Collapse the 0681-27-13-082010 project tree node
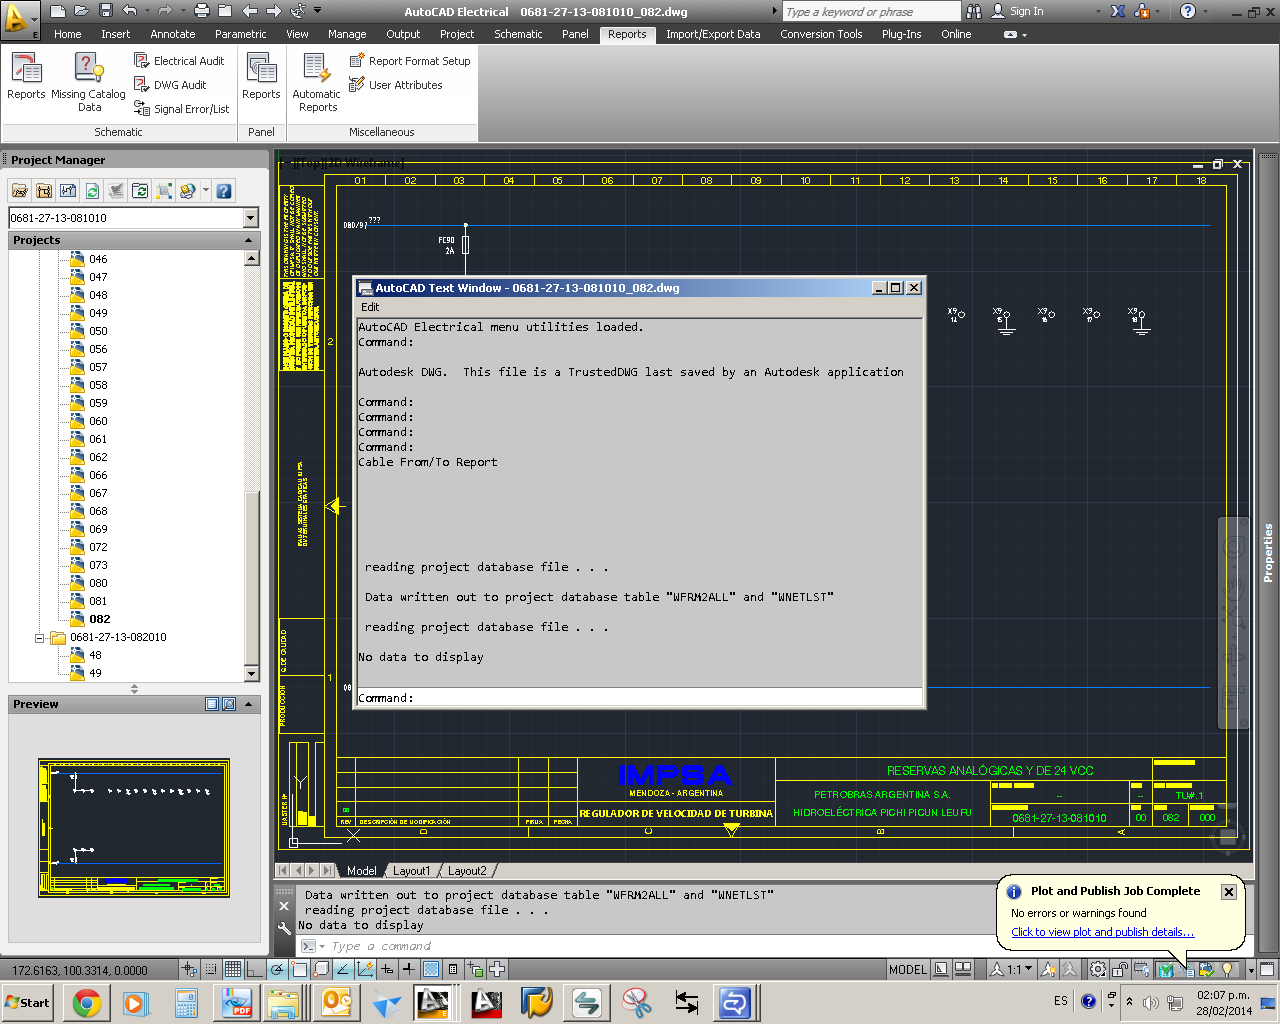The width and height of the screenshot is (1280, 1024). click(x=40, y=638)
